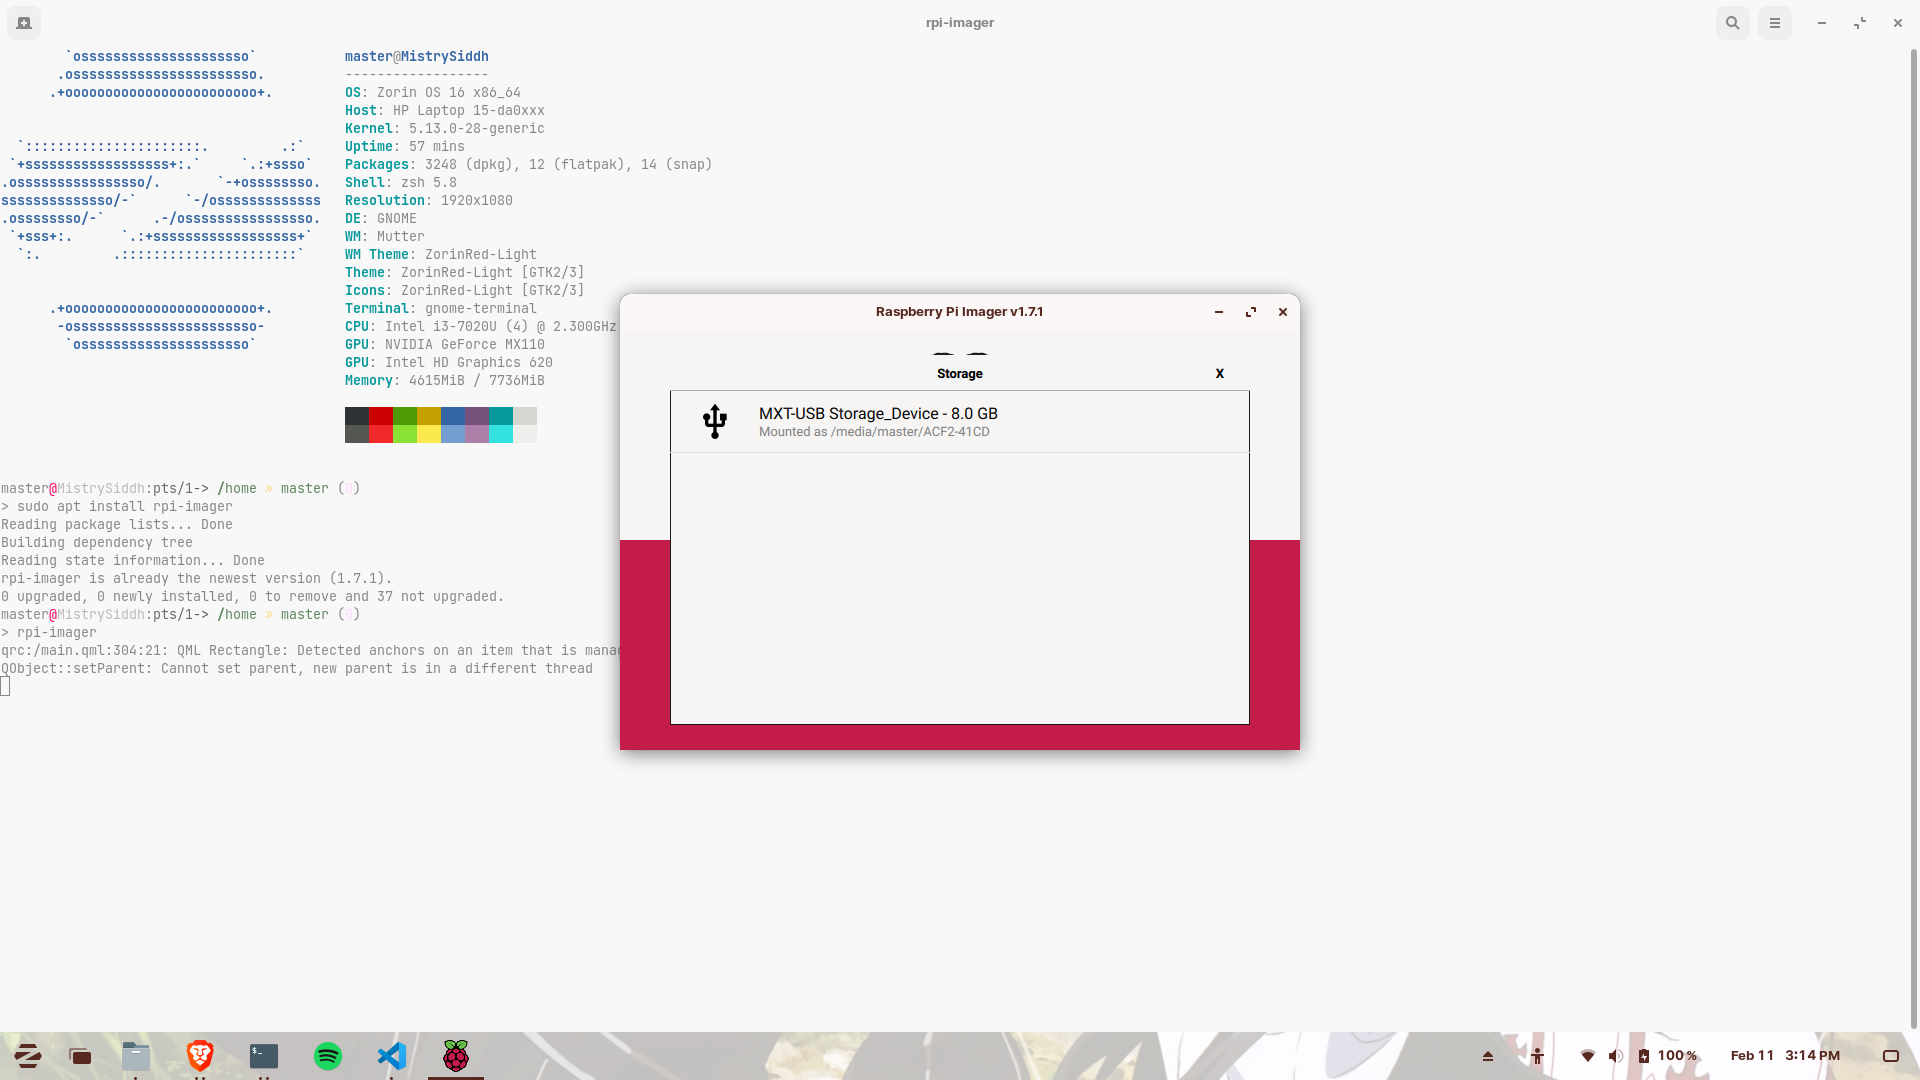The height and width of the screenshot is (1080, 1920).
Task: Click the 'GPU: NVIDIA GeForce MX110' line
Action: click(445, 345)
